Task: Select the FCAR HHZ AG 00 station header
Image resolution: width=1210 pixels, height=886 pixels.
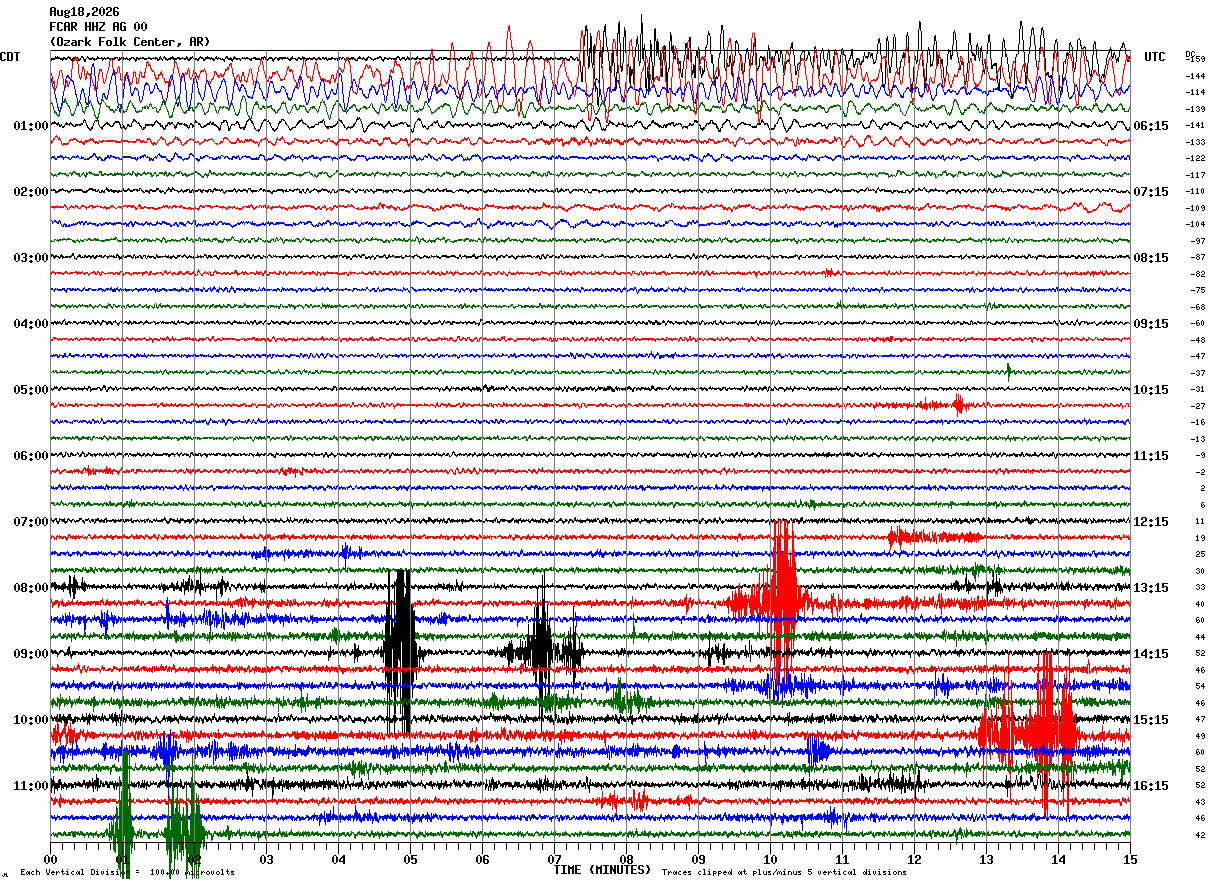Action: click(98, 27)
